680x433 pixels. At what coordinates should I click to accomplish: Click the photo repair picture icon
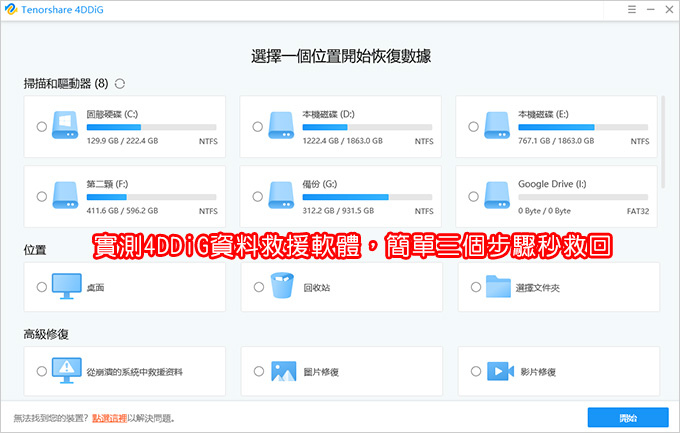[x=284, y=371]
